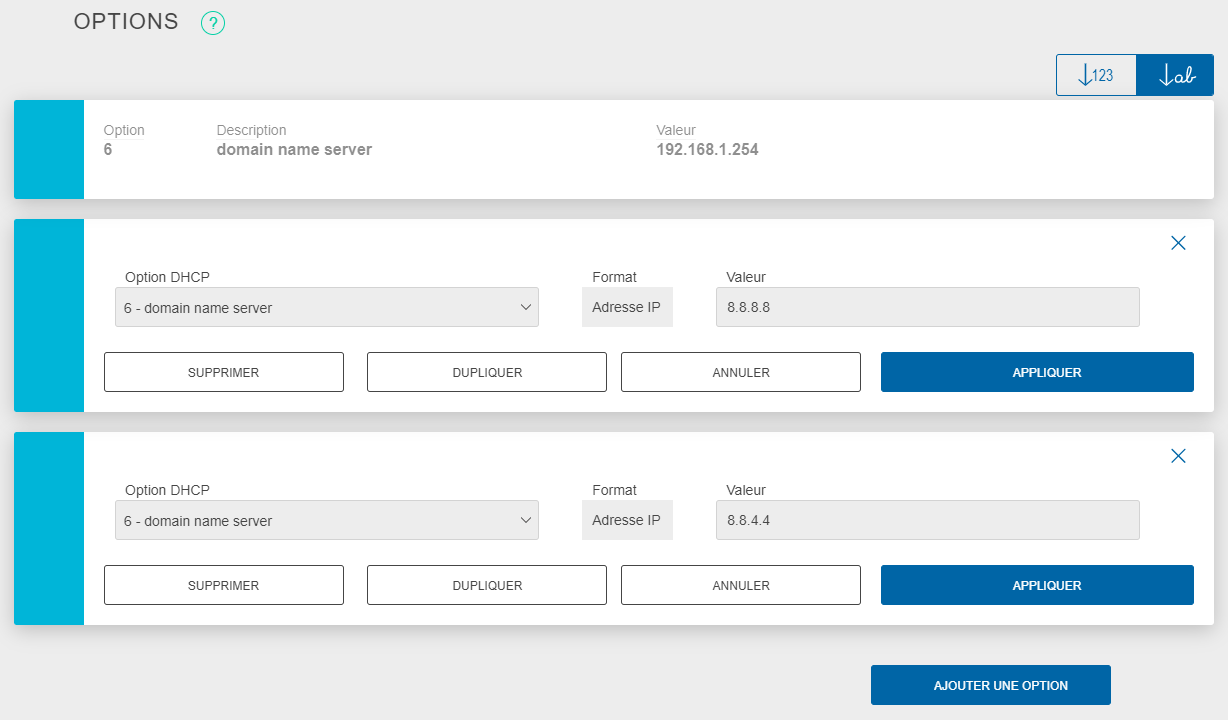Viewport: 1228px width, 720px height.
Task: Close the 8.8.8.8 option editor
Action: pyautogui.click(x=1178, y=243)
